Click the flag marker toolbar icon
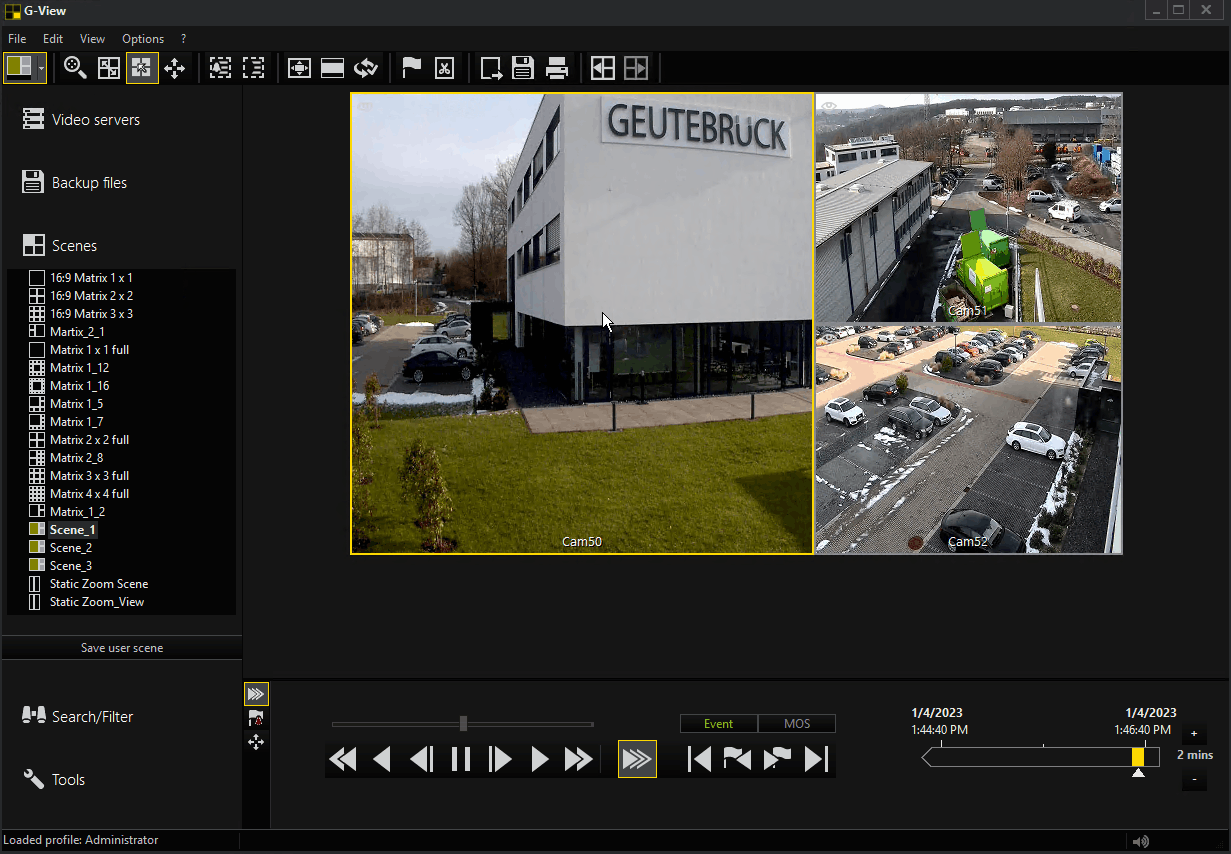Image resolution: width=1231 pixels, height=854 pixels. tap(411, 68)
